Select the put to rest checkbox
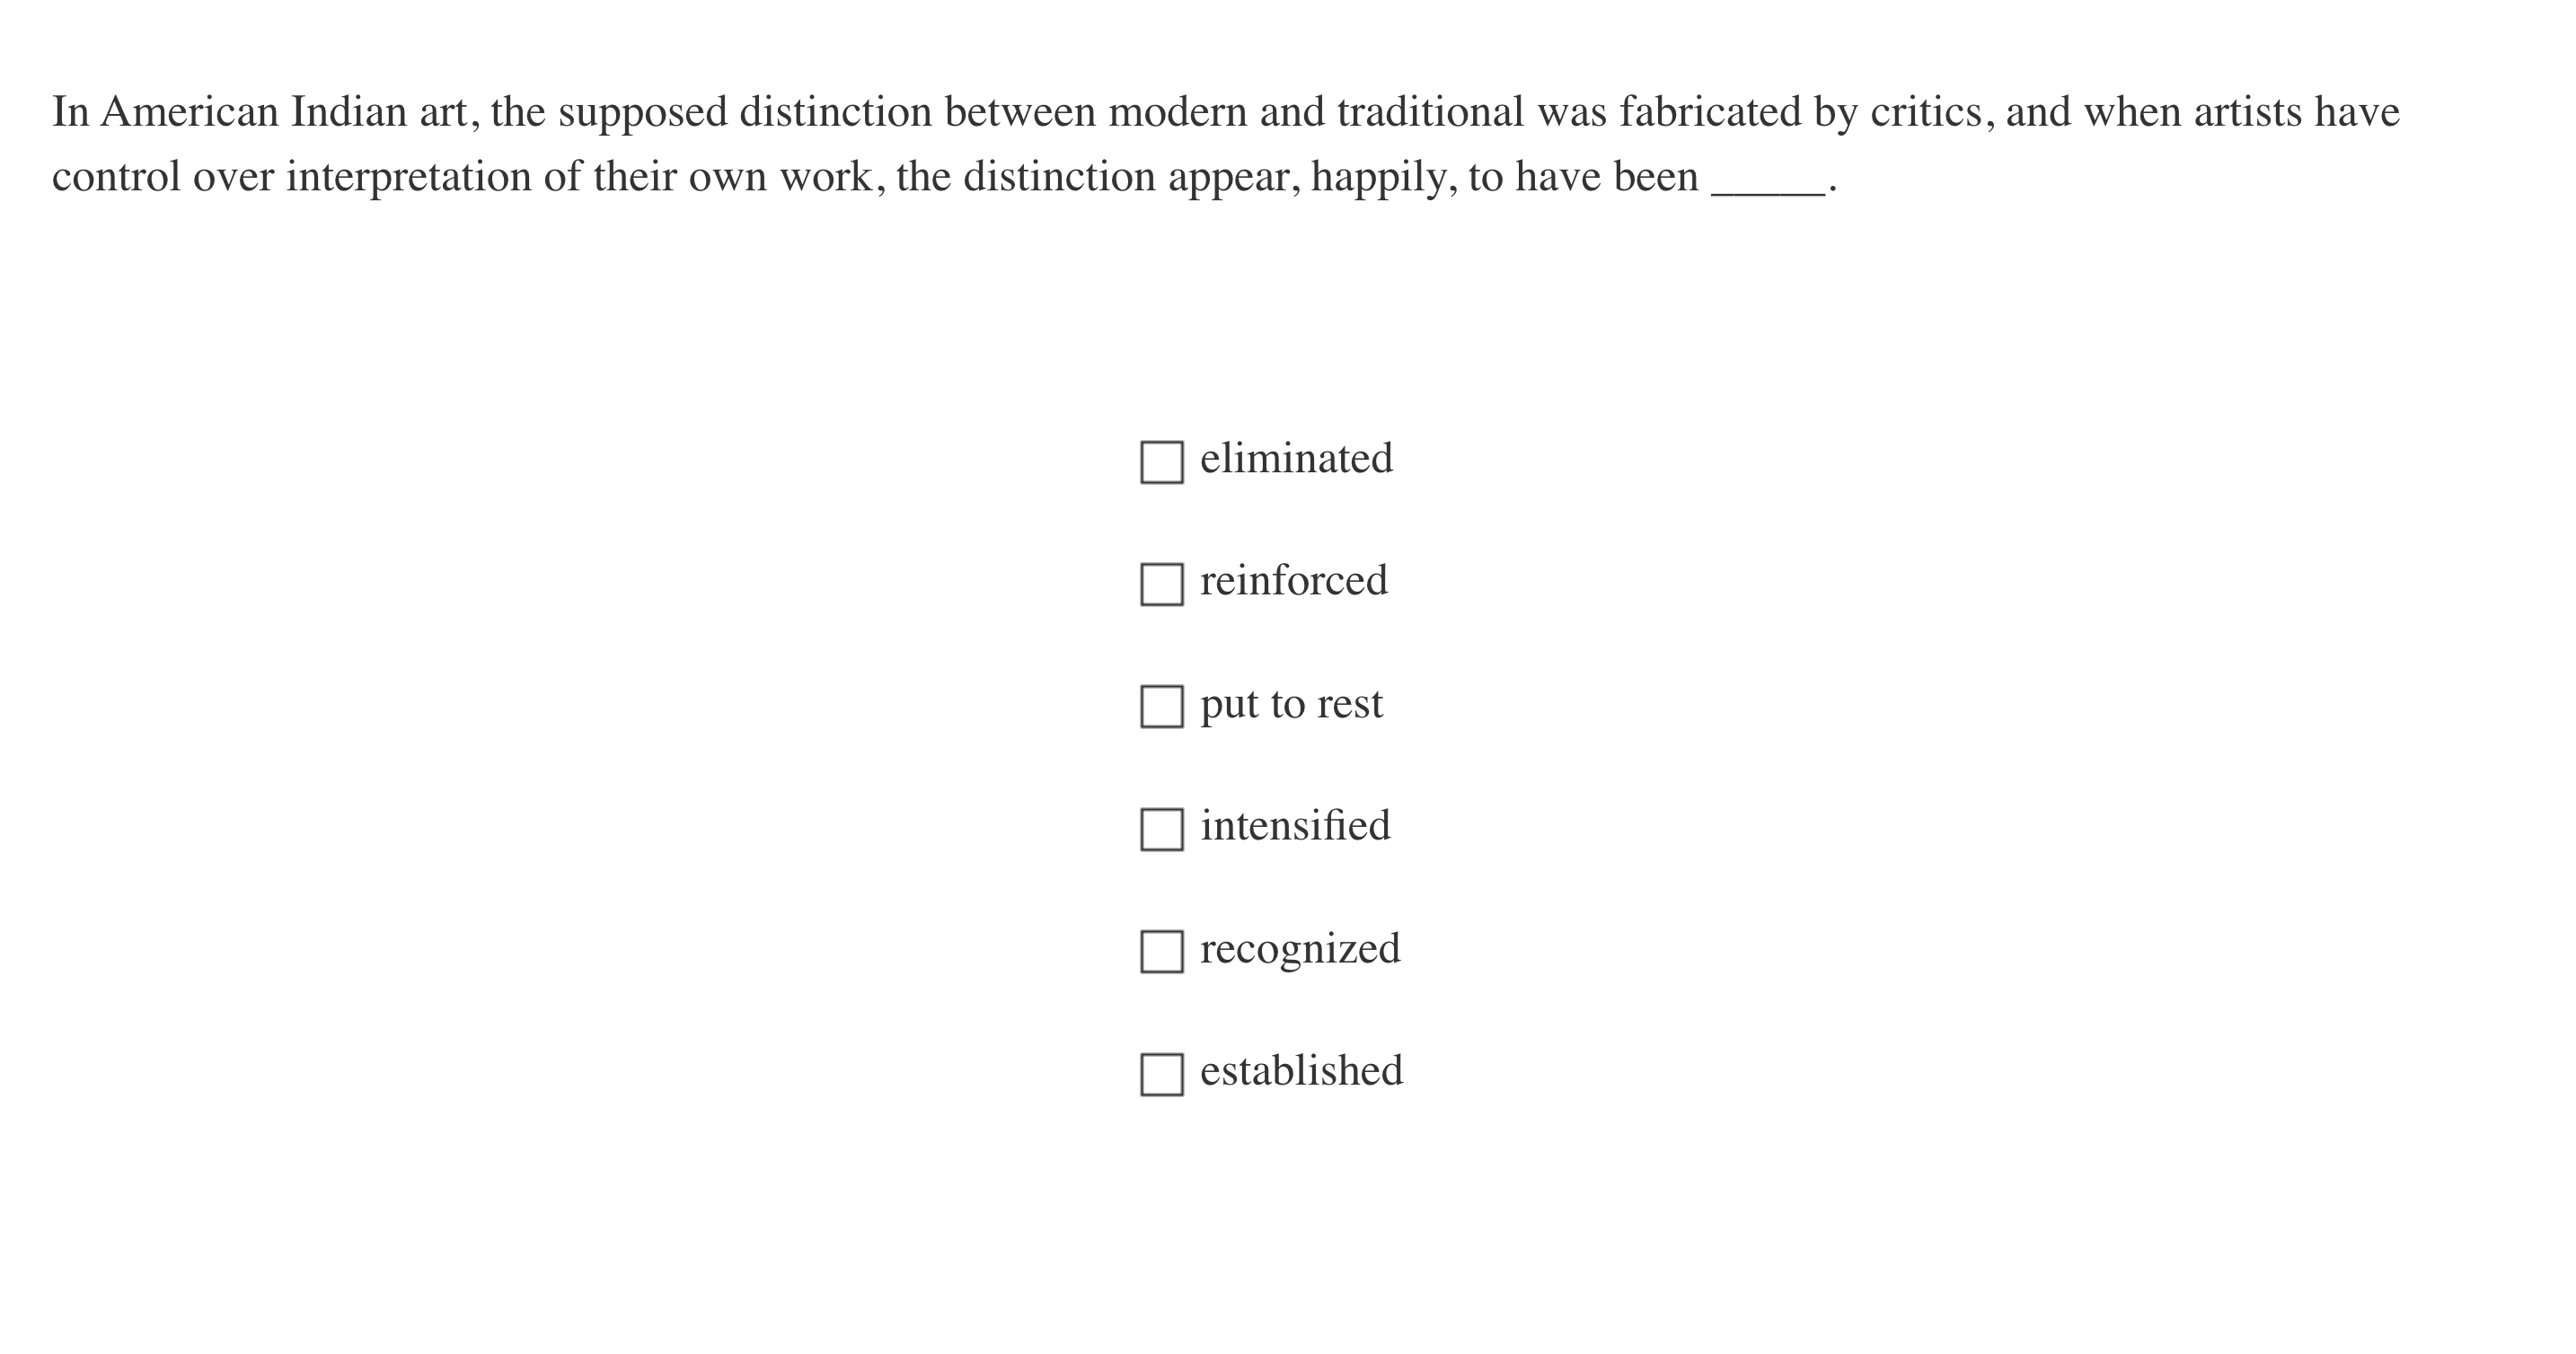Image resolution: width=2576 pixels, height=1354 pixels. (1161, 706)
